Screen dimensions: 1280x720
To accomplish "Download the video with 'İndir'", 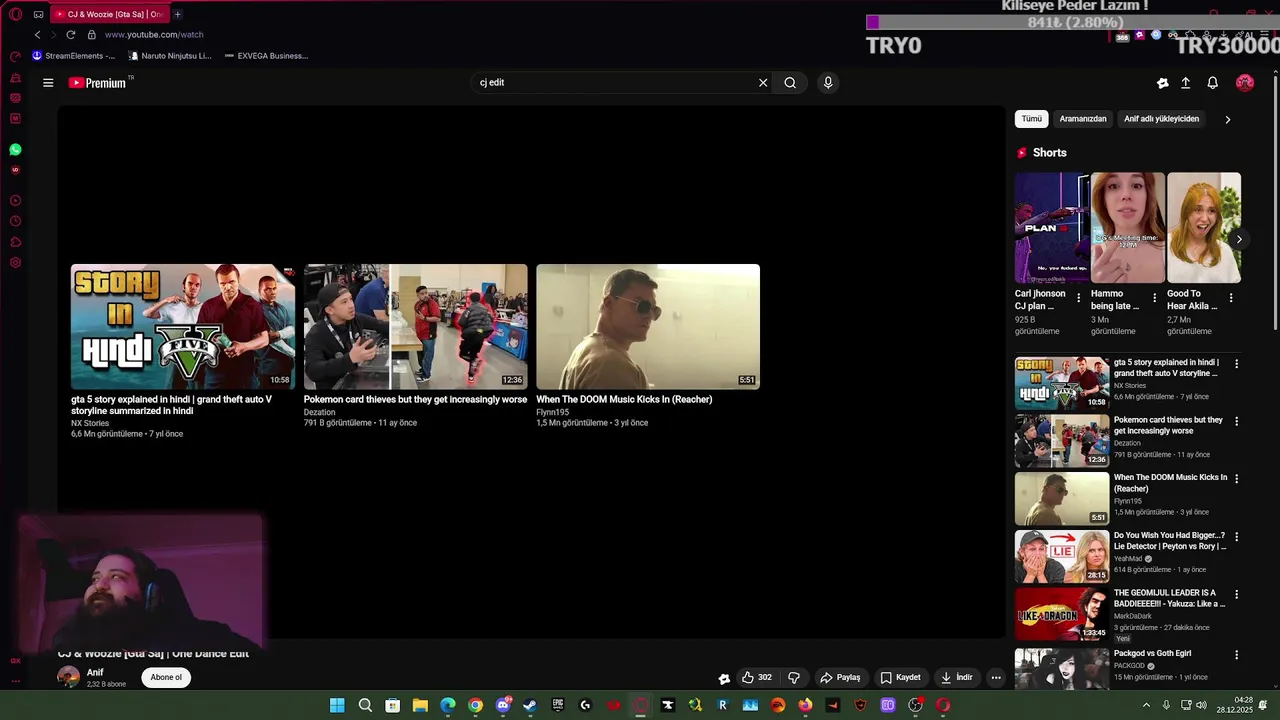I will click(x=956, y=677).
